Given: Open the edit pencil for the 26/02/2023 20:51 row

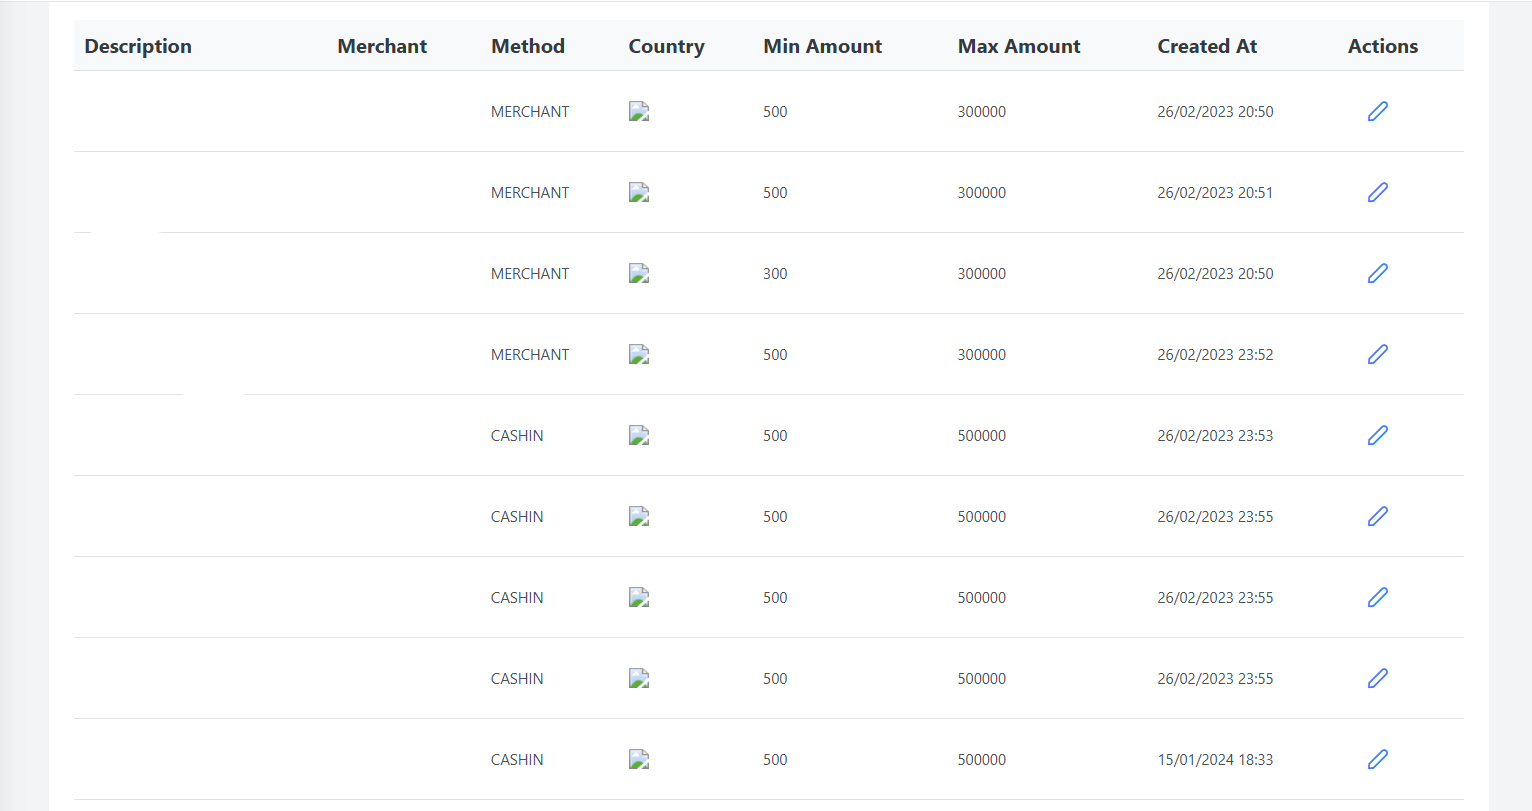Looking at the screenshot, I should pos(1377,191).
